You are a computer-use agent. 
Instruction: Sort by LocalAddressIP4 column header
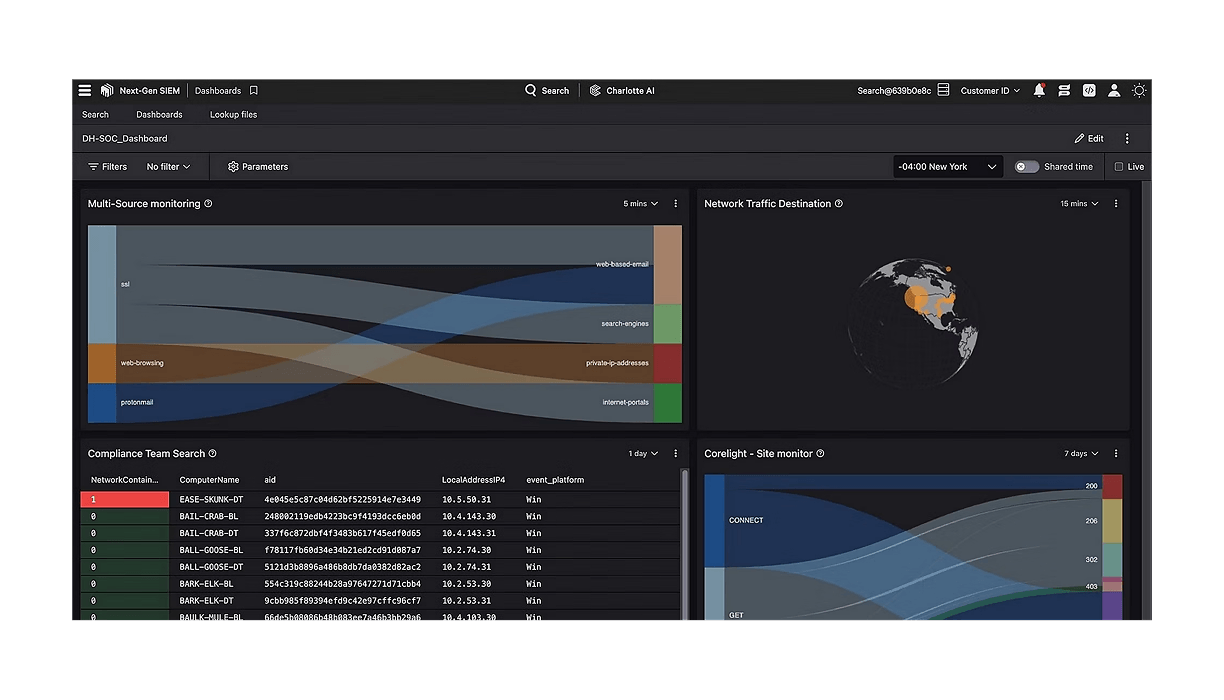point(473,480)
